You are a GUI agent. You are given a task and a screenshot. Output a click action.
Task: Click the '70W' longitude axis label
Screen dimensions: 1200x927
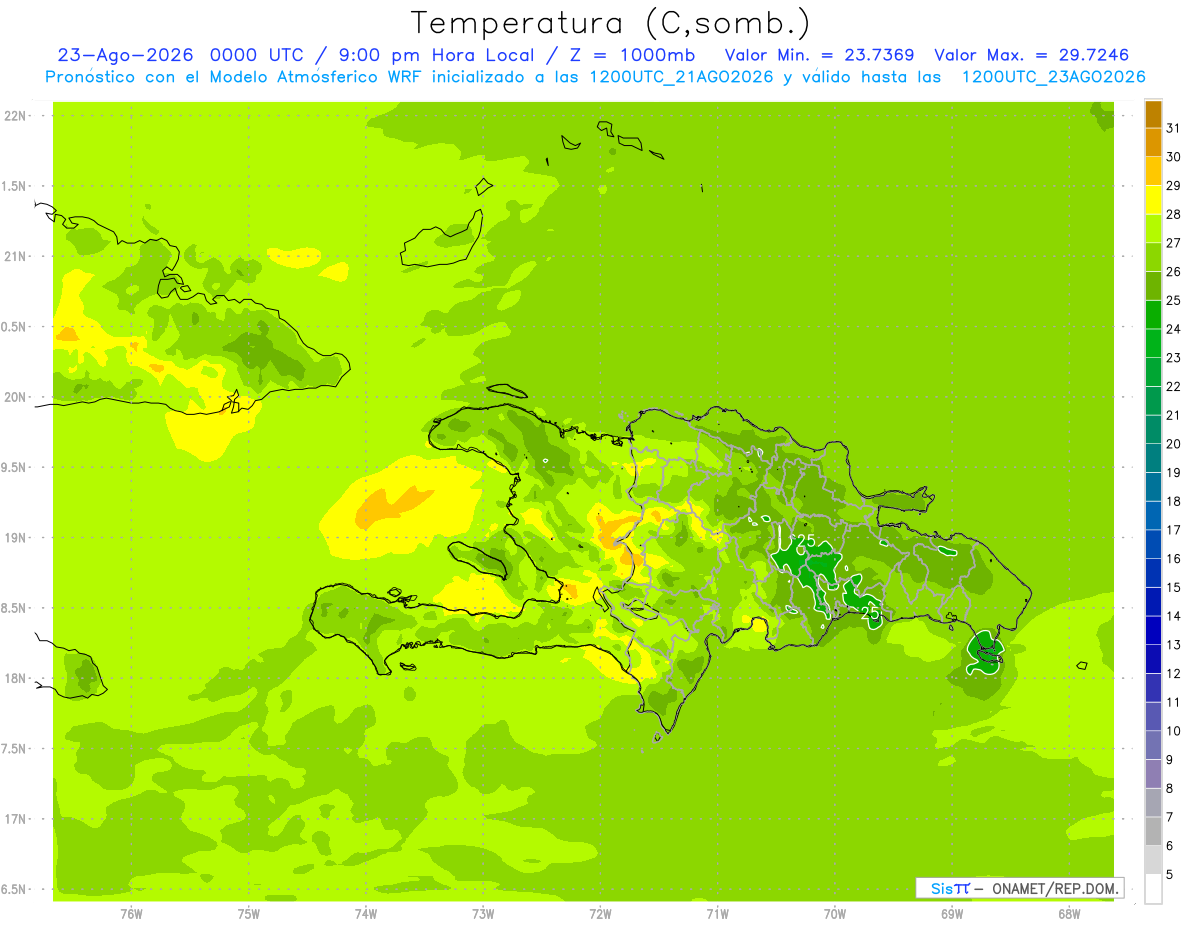(835, 913)
